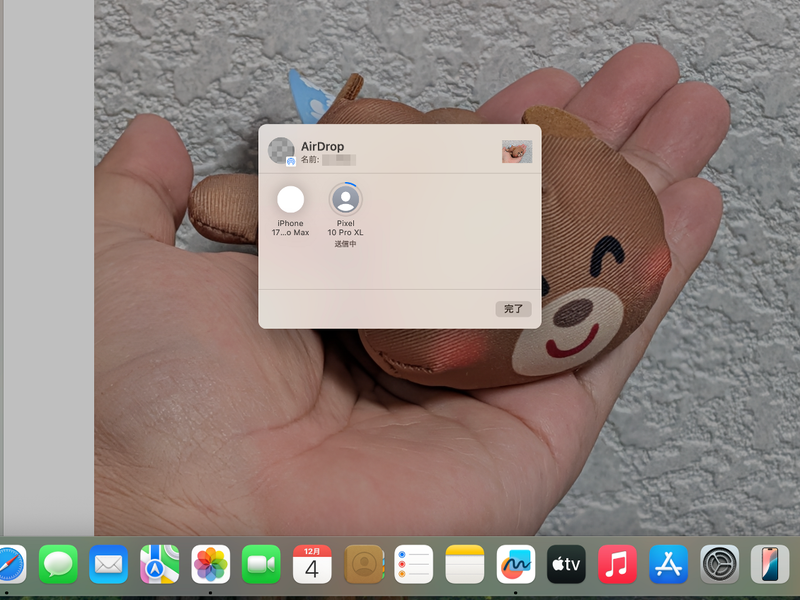Open Settings from the Dock

pos(718,565)
